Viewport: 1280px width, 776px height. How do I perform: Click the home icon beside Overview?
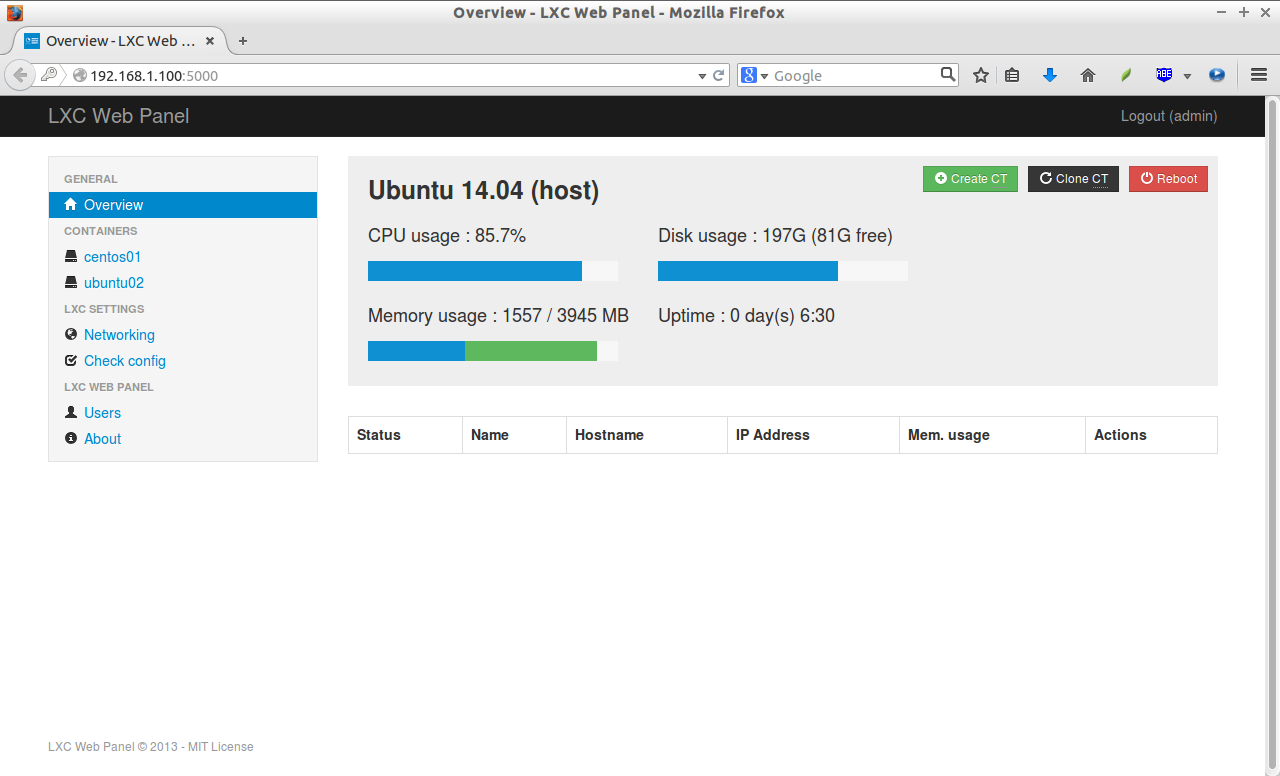click(x=71, y=204)
